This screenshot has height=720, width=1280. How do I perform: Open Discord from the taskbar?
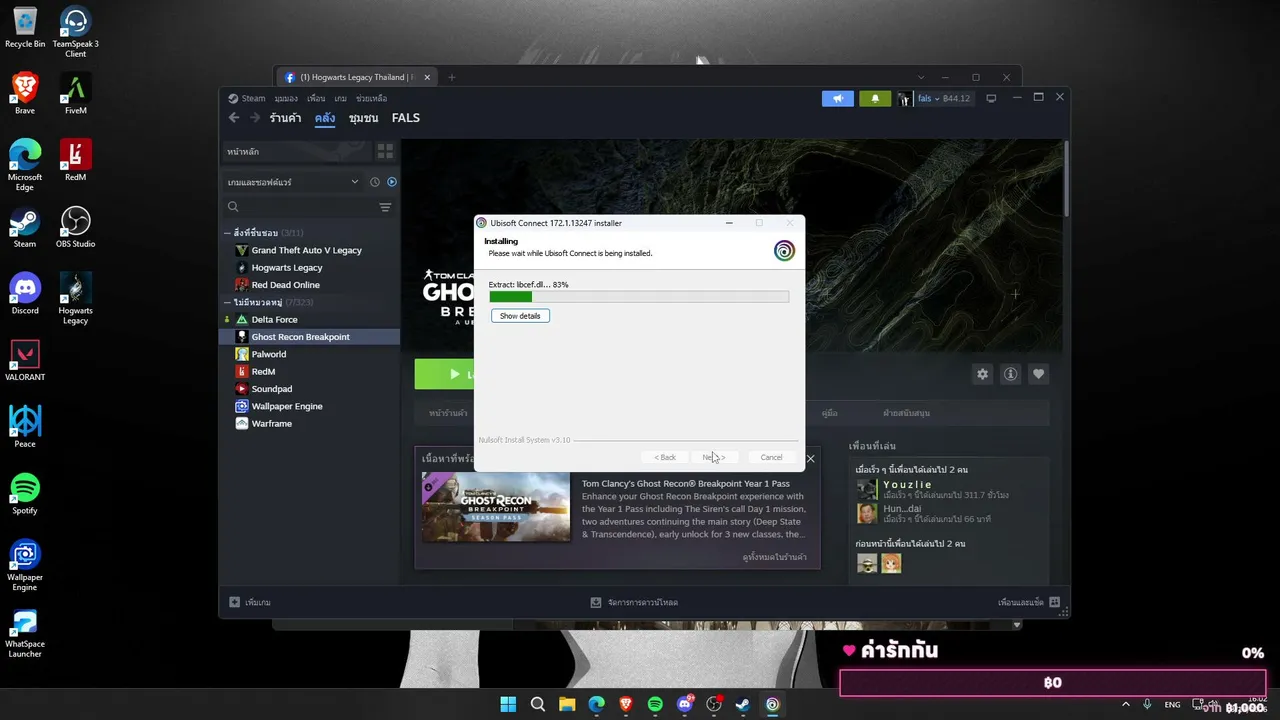685,704
